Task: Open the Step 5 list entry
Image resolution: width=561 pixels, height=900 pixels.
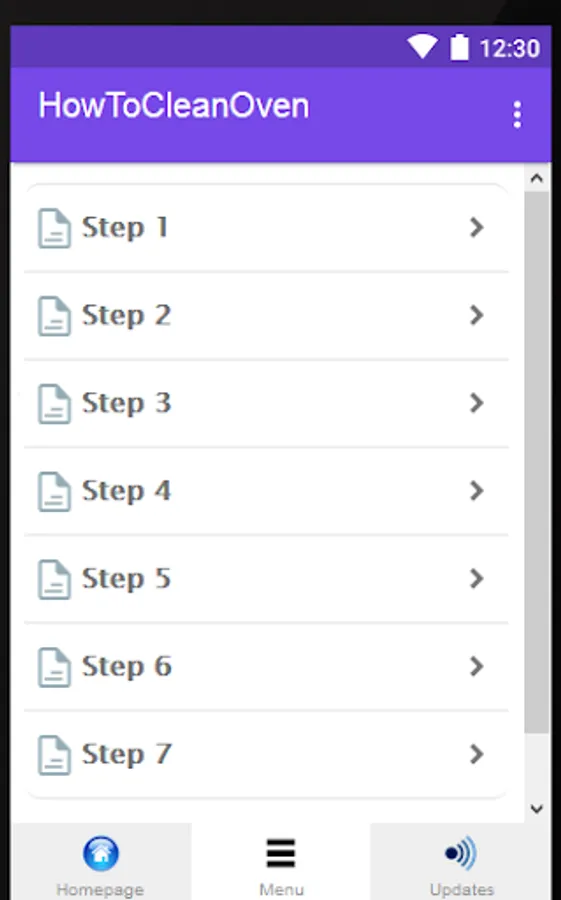Action: pyautogui.click(x=266, y=579)
